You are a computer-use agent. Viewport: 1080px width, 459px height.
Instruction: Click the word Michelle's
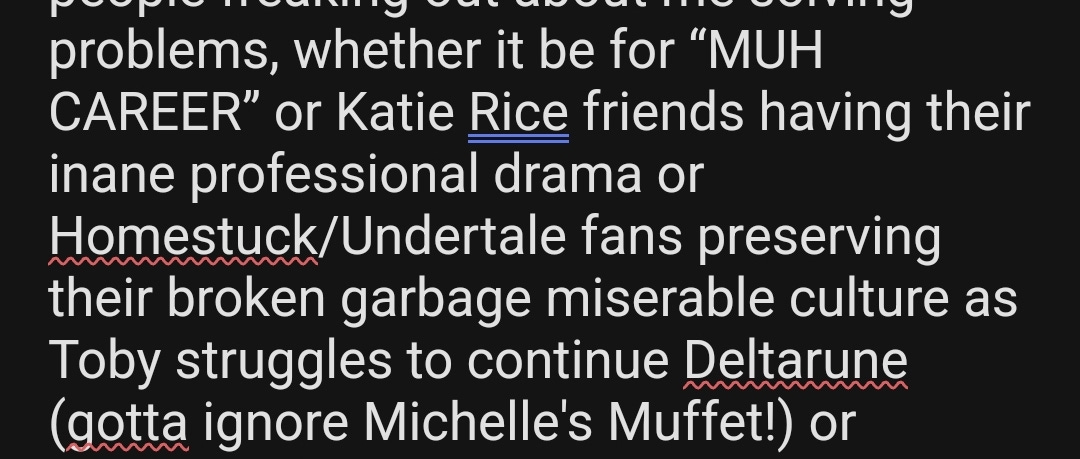click(477, 422)
